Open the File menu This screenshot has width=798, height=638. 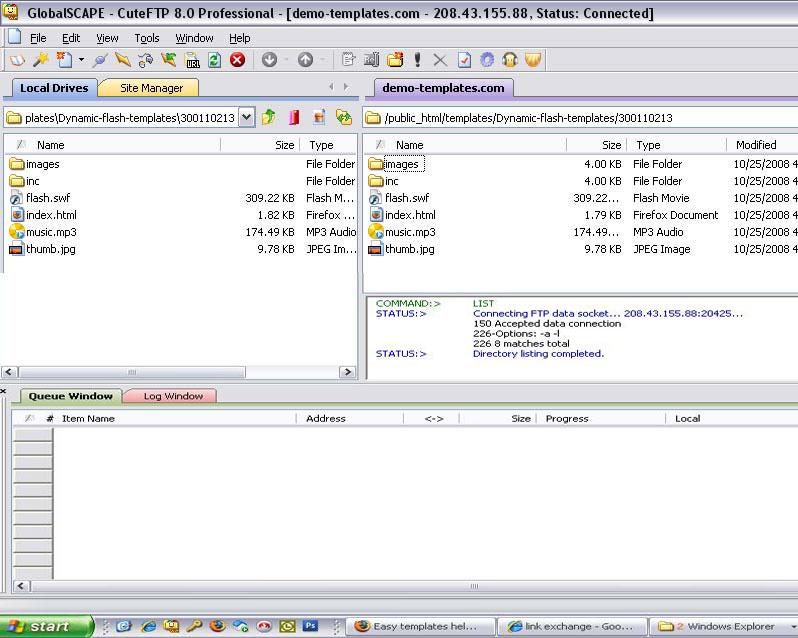pyautogui.click(x=38, y=38)
